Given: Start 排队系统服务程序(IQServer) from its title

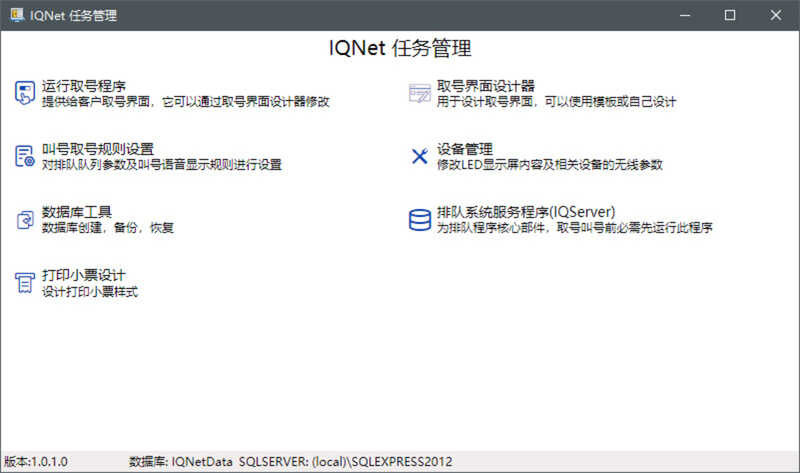Looking at the screenshot, I should coord(525,212).
